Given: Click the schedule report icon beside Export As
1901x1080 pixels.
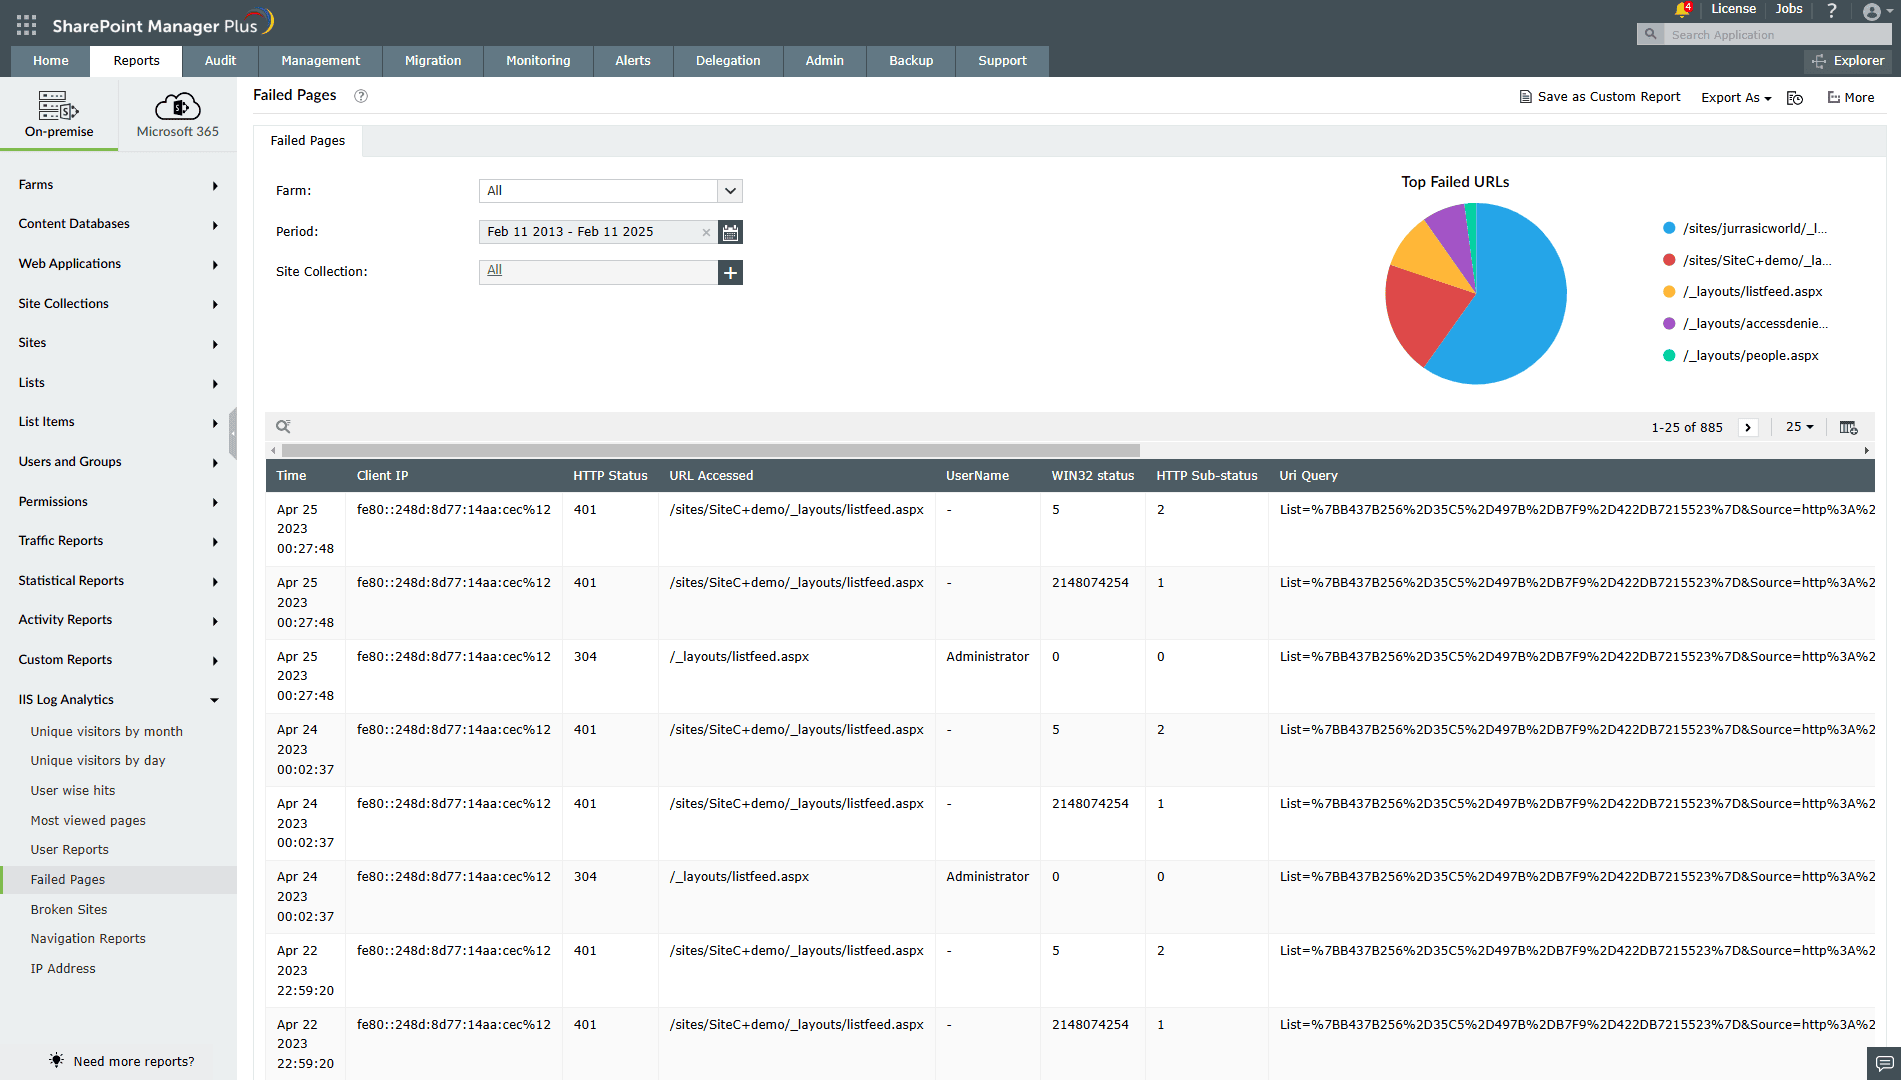Looking at the screenshot, I should 1795,98.
